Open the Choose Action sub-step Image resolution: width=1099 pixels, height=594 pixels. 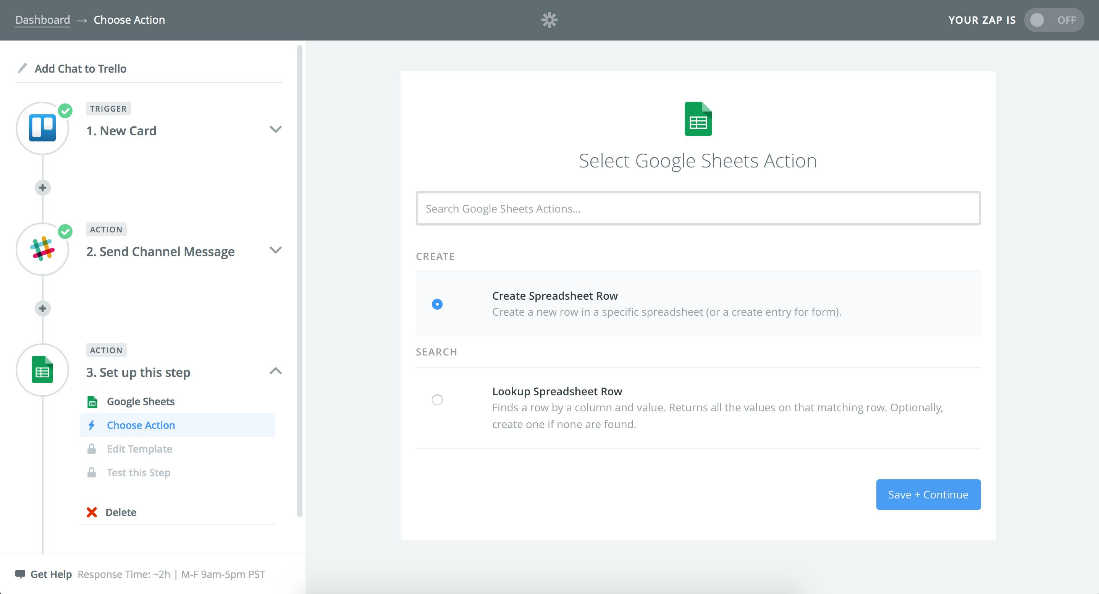coord(141,425)
